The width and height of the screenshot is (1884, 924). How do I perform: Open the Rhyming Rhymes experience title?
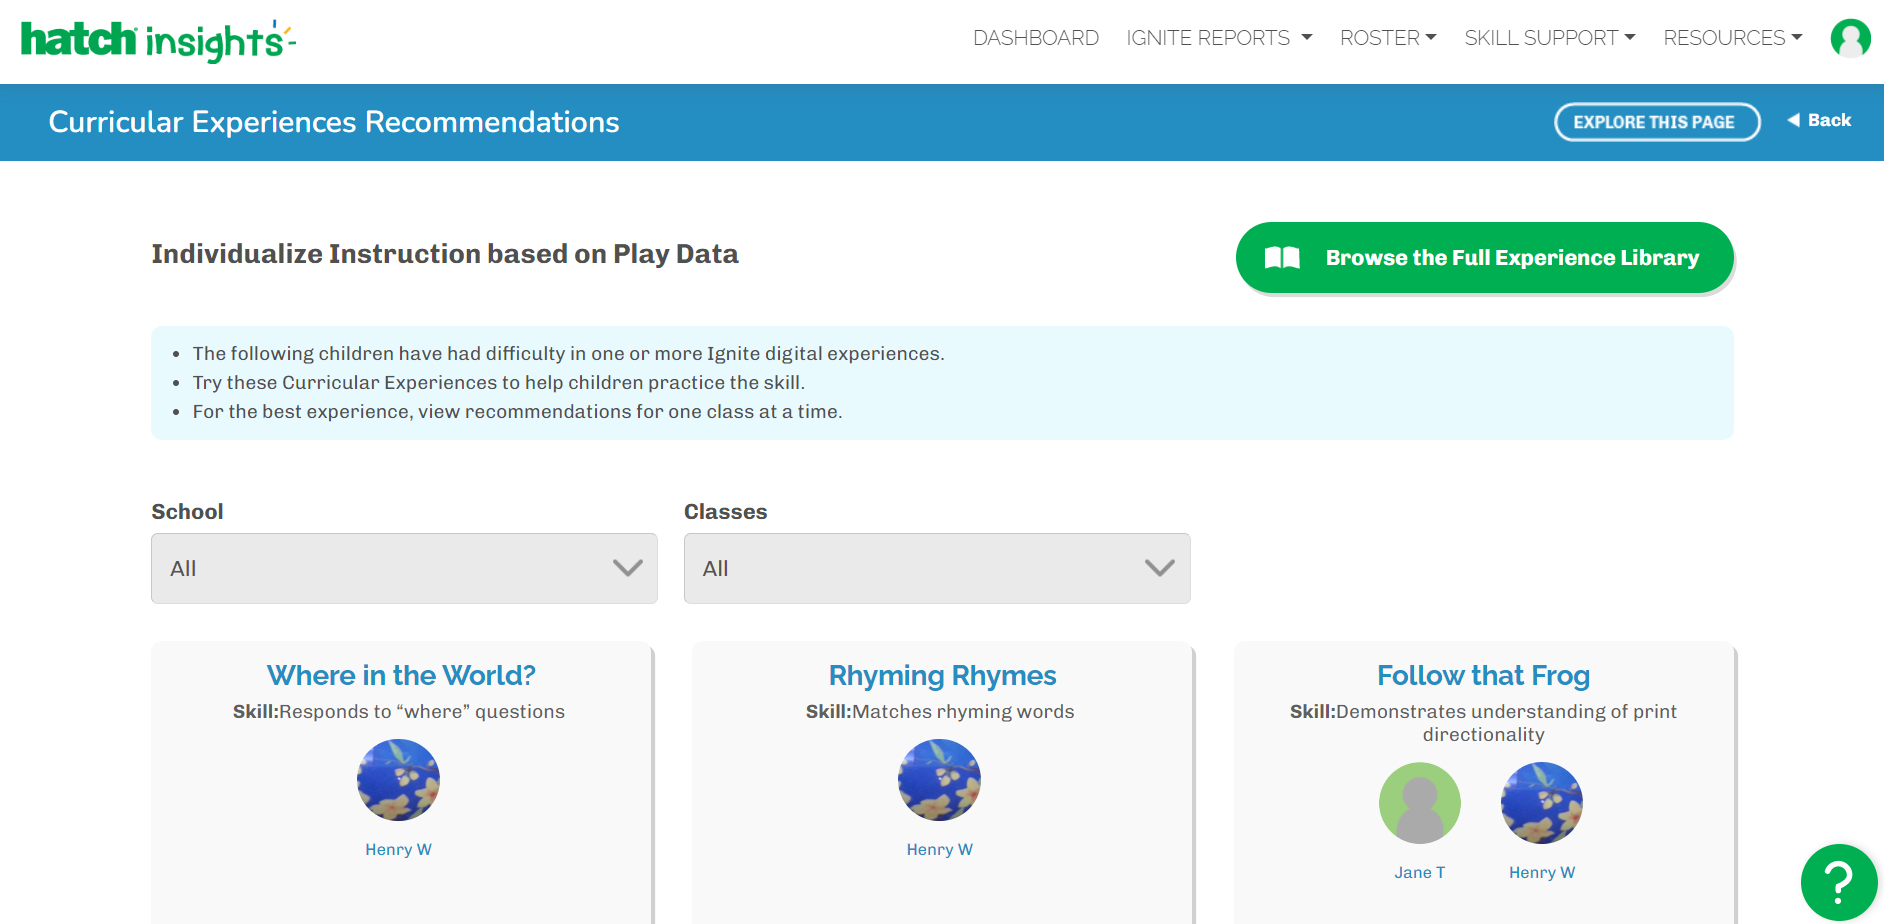point(942,676)
